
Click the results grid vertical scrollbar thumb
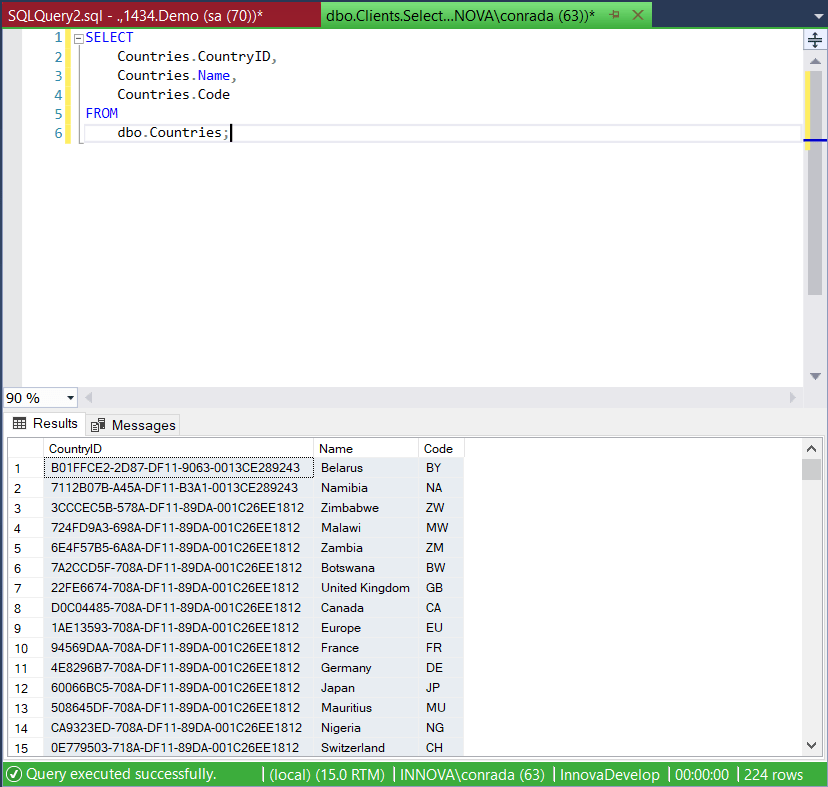click(812, 470)
